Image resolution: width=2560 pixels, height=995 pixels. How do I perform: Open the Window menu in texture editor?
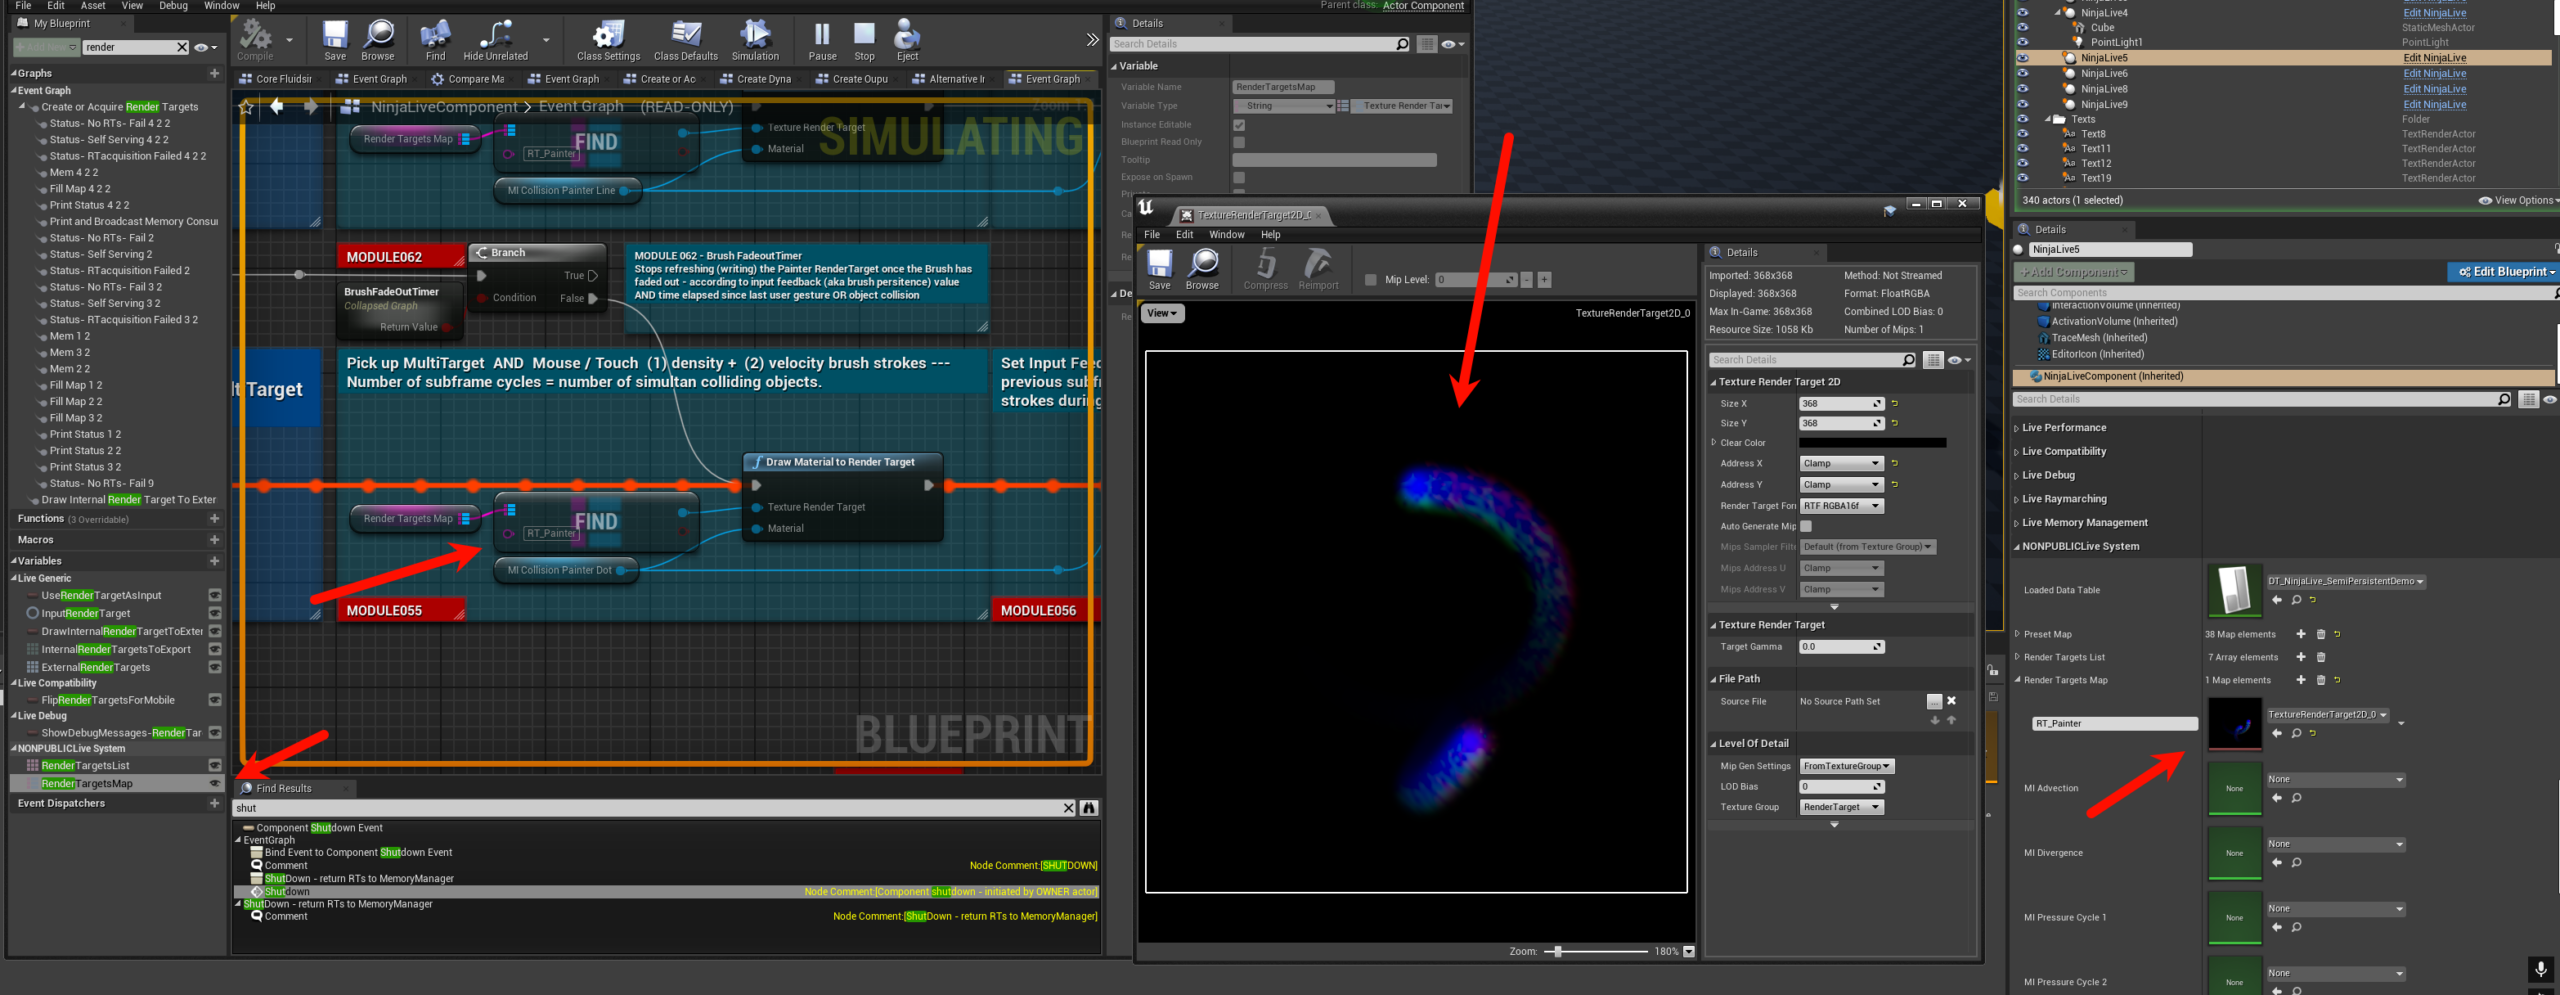pyautogui.click(x=1226, y=235)
